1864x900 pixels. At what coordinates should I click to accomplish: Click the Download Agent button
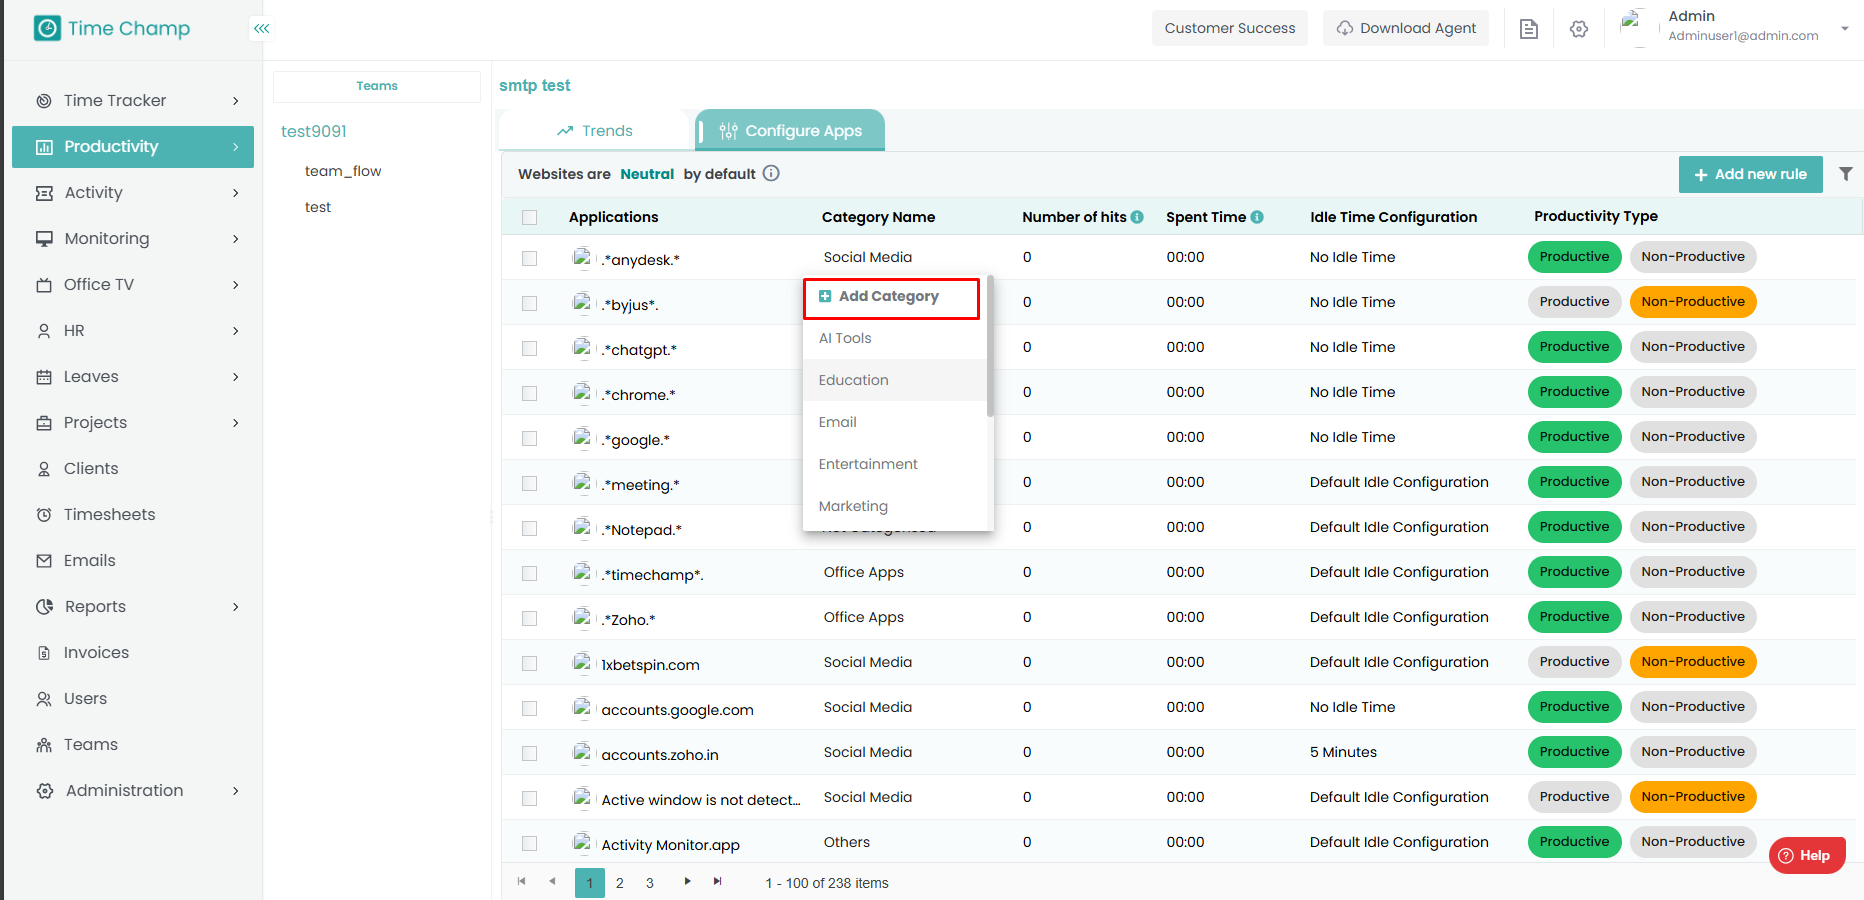tap(1405, 28)
